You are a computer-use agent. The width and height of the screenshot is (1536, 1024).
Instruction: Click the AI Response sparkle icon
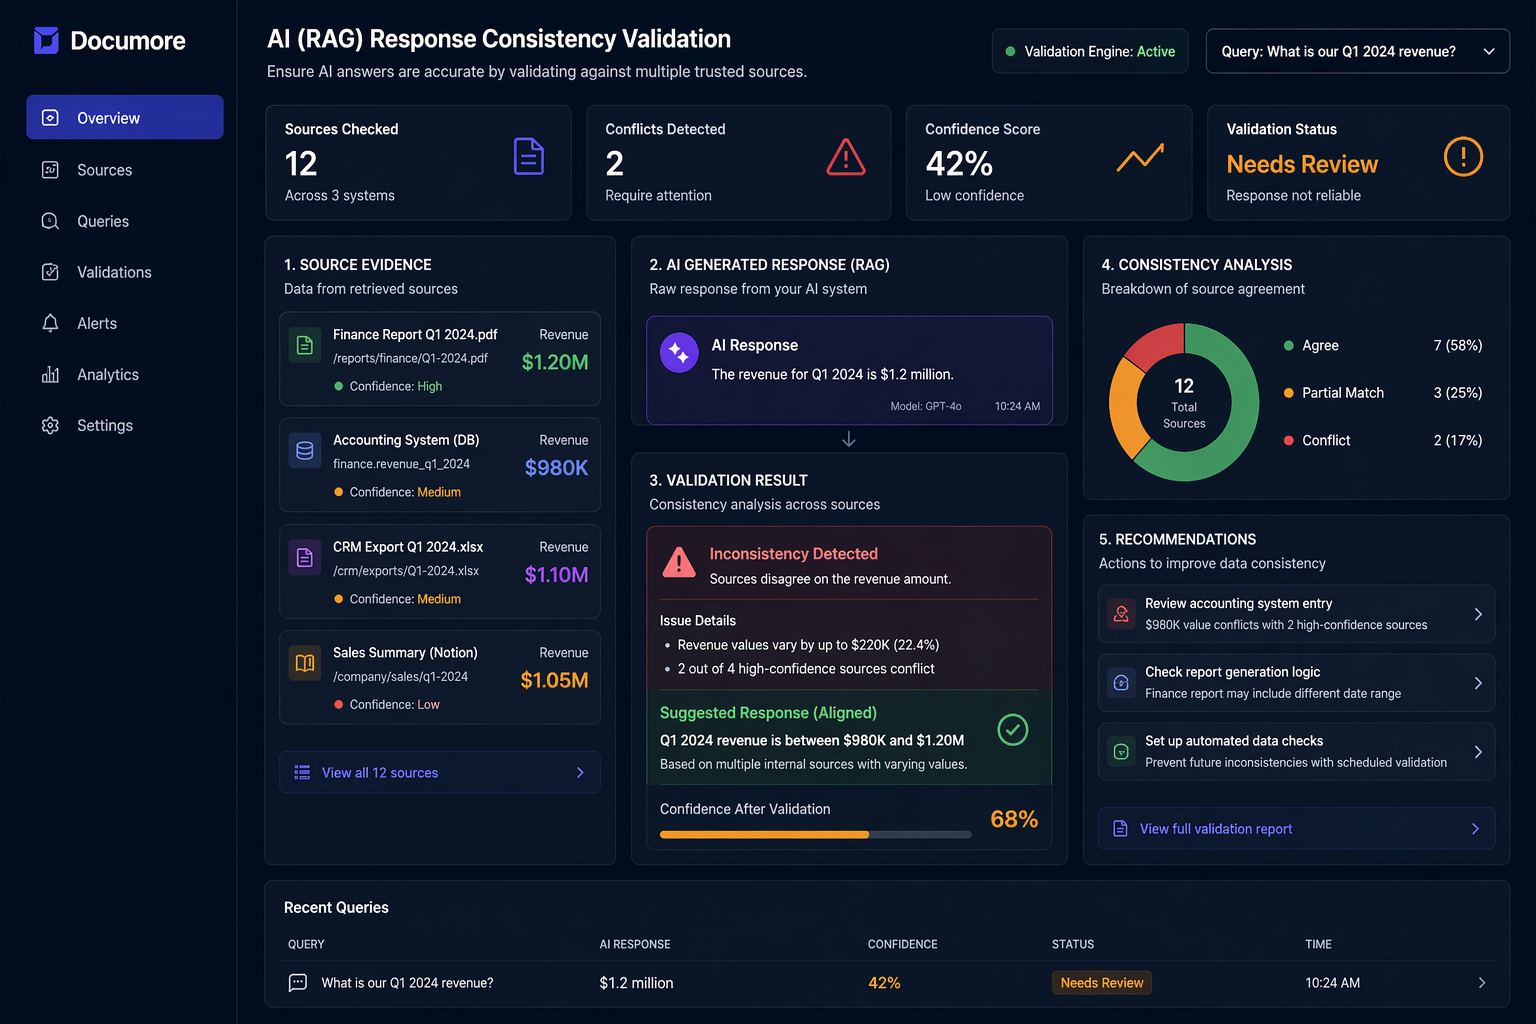click(x=679, y=352)
